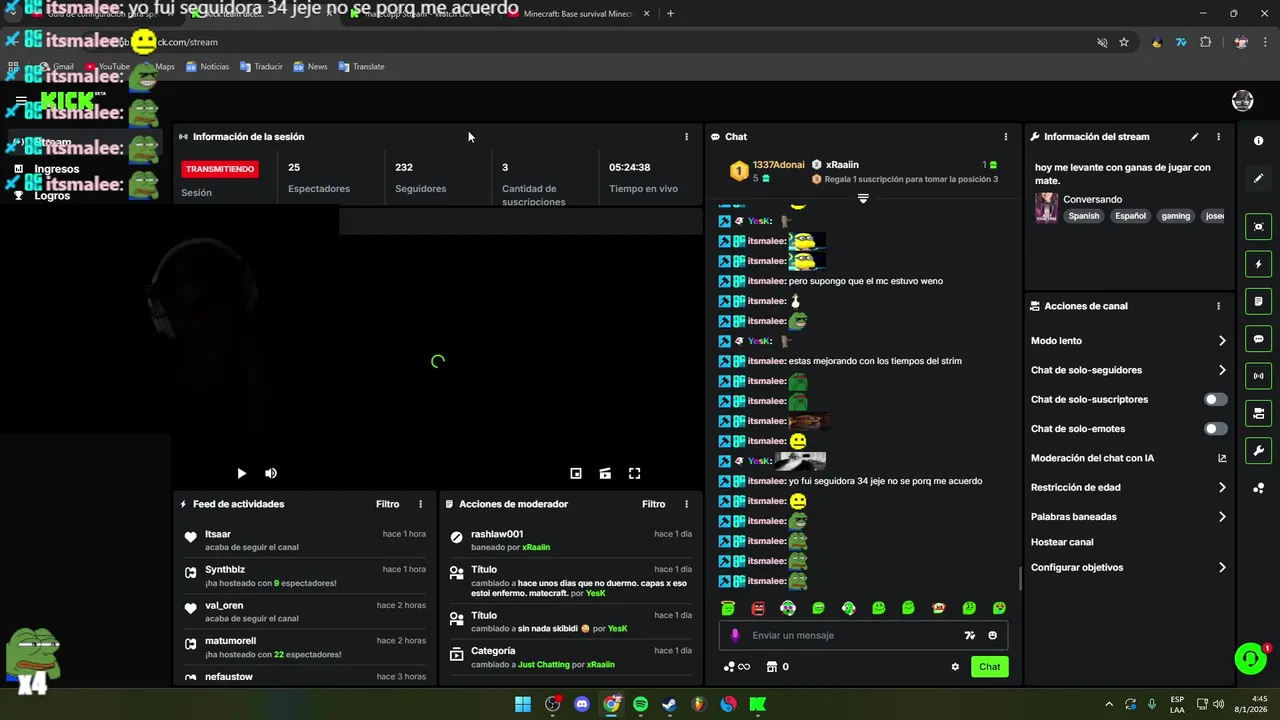
Task: Click the lightning bolt icon in right sidebar
Action: (1259, 264)
